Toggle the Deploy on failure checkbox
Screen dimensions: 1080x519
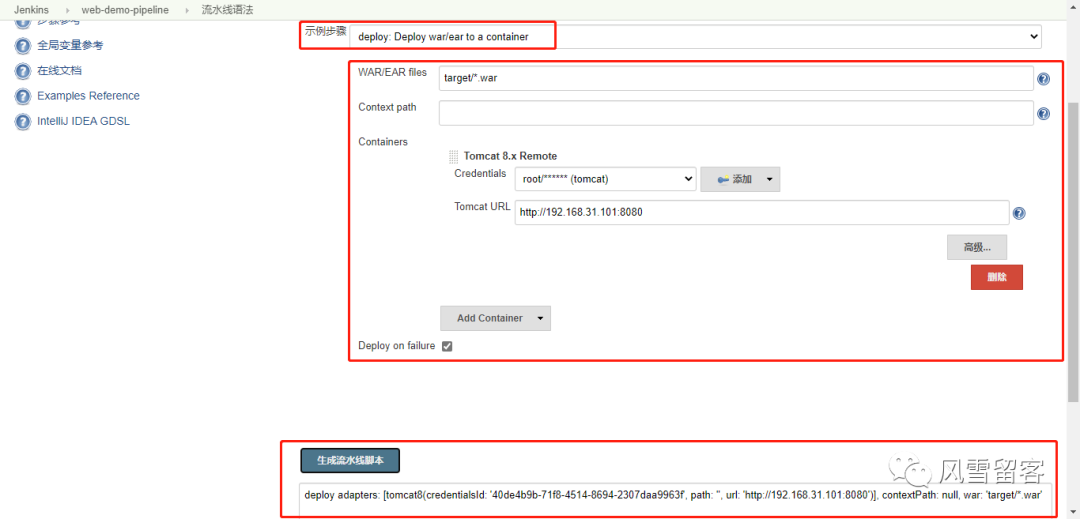[x=447, y=346]
